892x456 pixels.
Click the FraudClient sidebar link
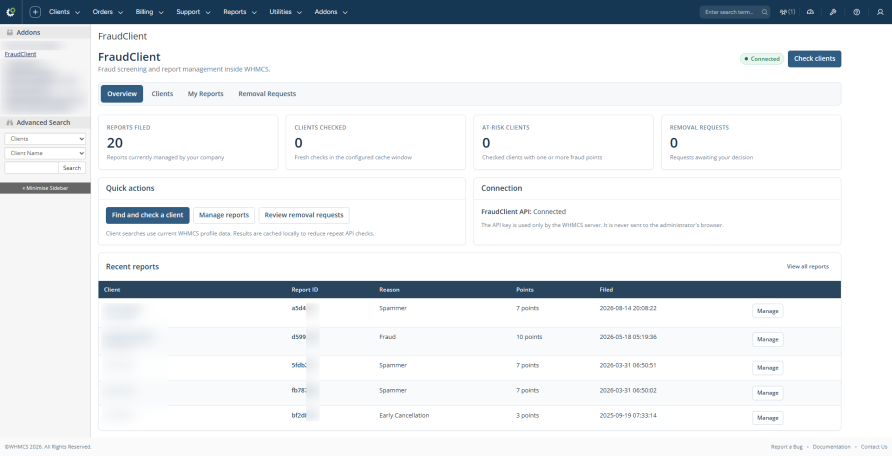pos(20,54)
